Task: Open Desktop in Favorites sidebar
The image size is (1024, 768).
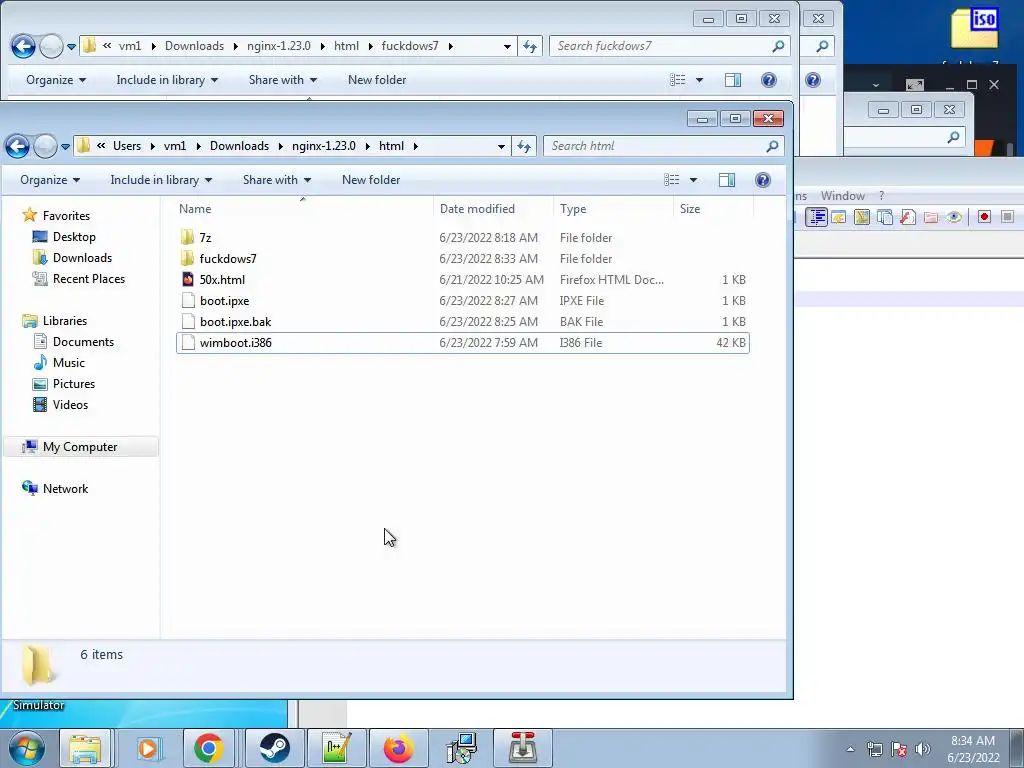Action: [74, 237]
